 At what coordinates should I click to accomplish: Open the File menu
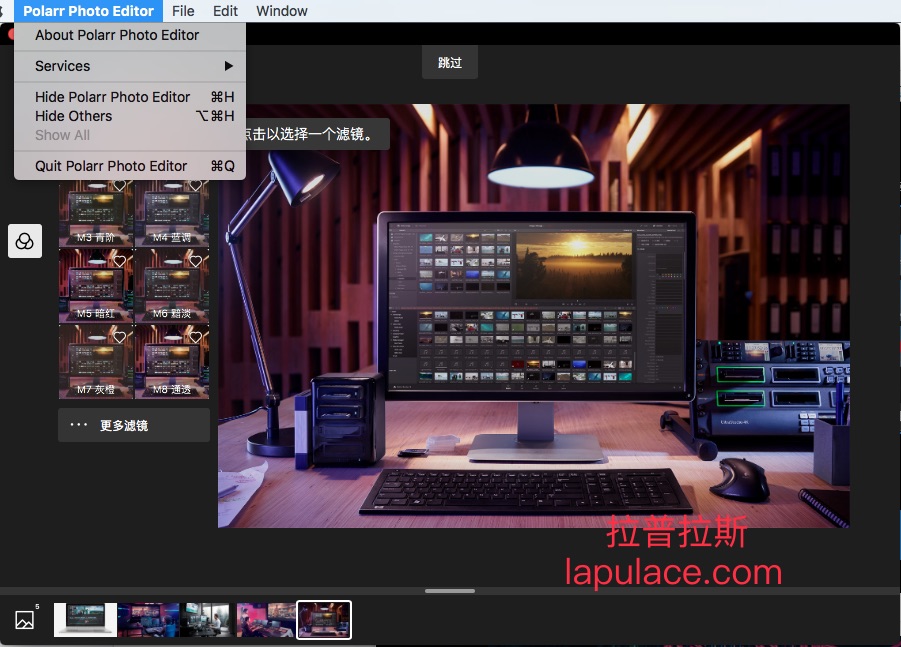pyautogui.click(x=183, y=11)
